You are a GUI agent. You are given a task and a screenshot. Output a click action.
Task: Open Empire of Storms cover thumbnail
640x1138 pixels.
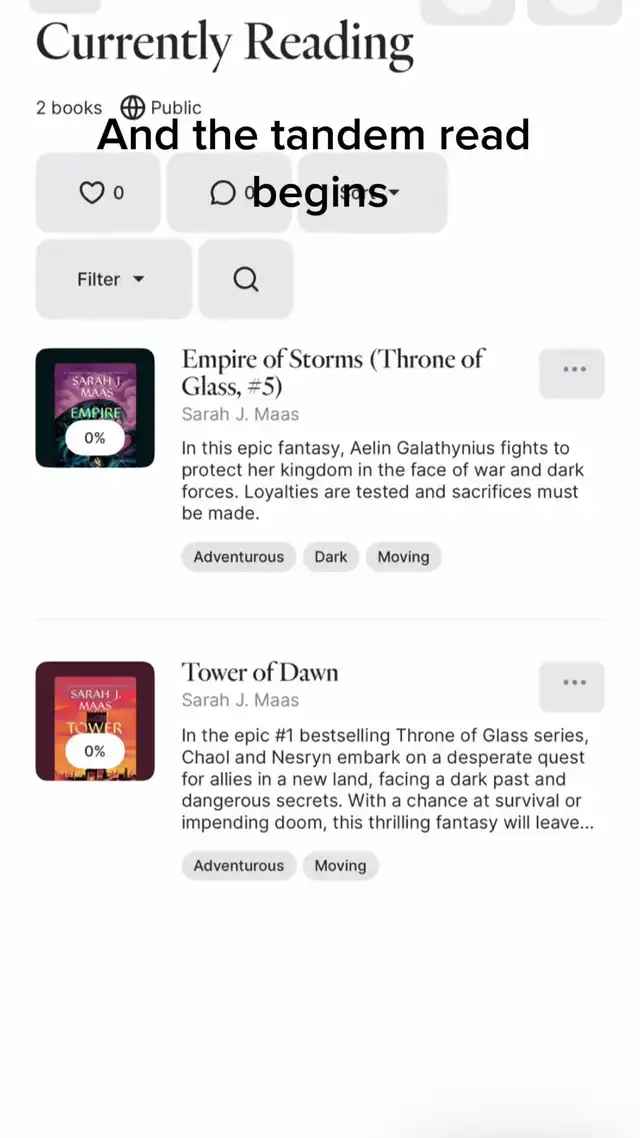coord(95,408)
